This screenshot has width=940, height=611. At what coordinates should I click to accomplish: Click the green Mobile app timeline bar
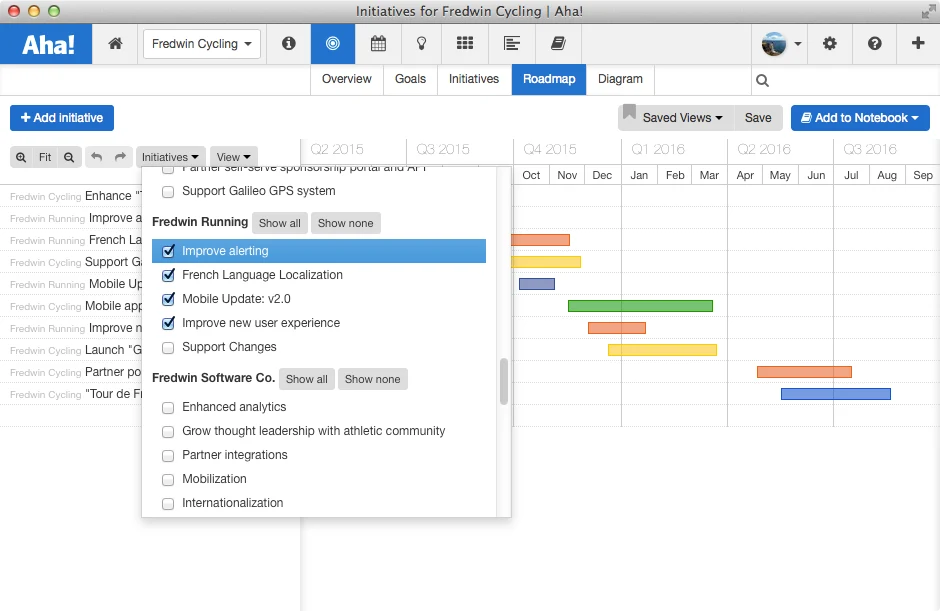pyautogui.click(x=640, y=306)
